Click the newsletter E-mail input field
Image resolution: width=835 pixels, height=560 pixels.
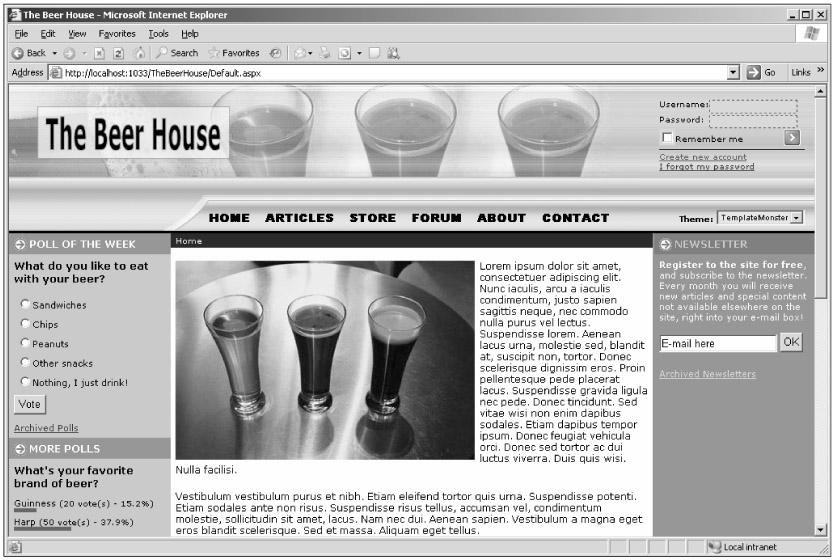pos(717,343)
